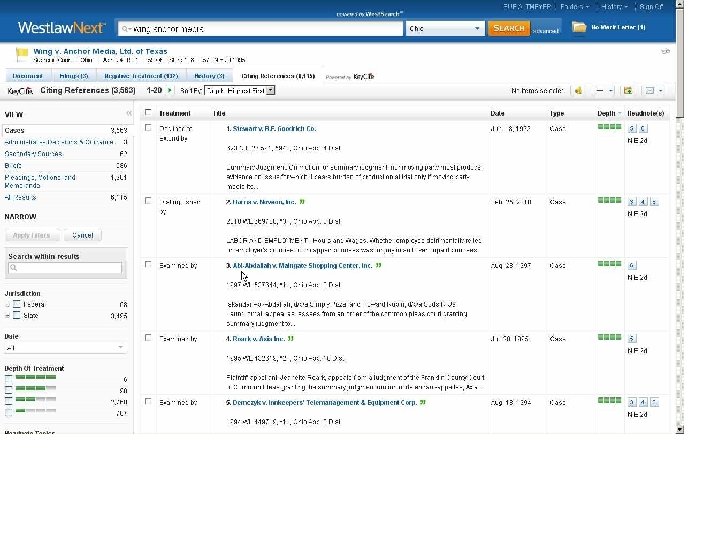Open the jurisdiction dropdown next to search box
Viewport: 720px width, 540px height.
(444, 28)
